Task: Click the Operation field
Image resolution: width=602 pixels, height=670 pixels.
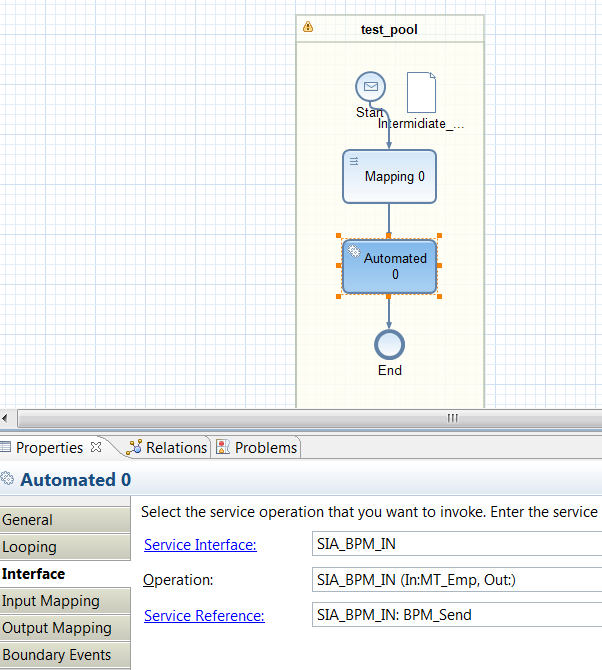Action: pyautogui.click(x=457, y=579)
